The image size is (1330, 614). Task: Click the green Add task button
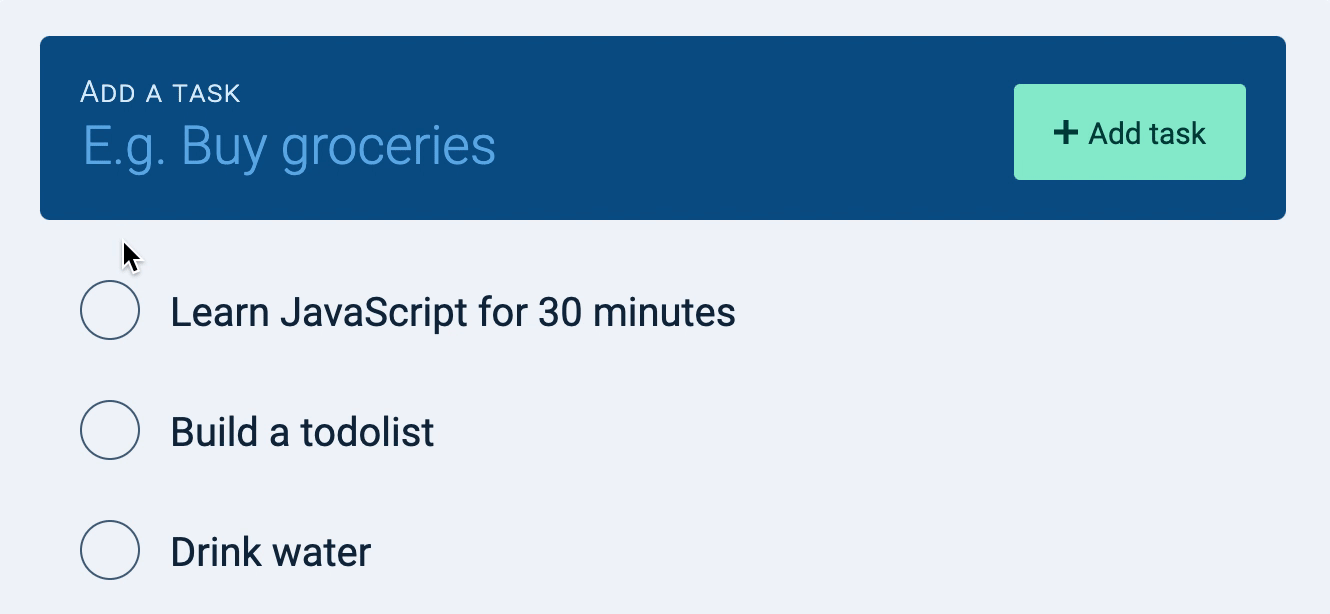(1130, 131)
